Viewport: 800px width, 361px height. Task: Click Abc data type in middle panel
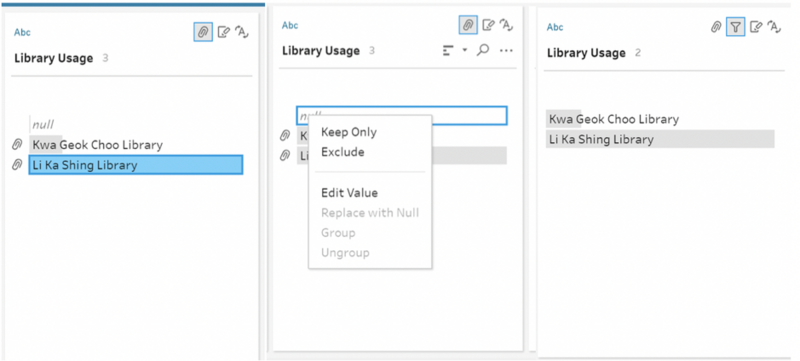[x=290, y=25]
